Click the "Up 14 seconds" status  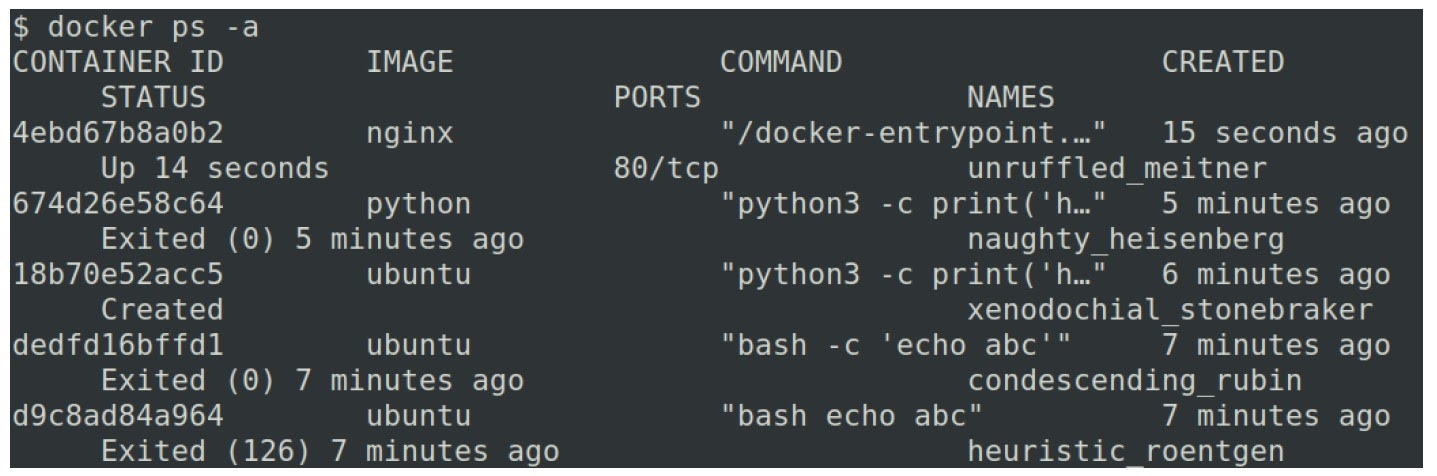tap(215, 169)
